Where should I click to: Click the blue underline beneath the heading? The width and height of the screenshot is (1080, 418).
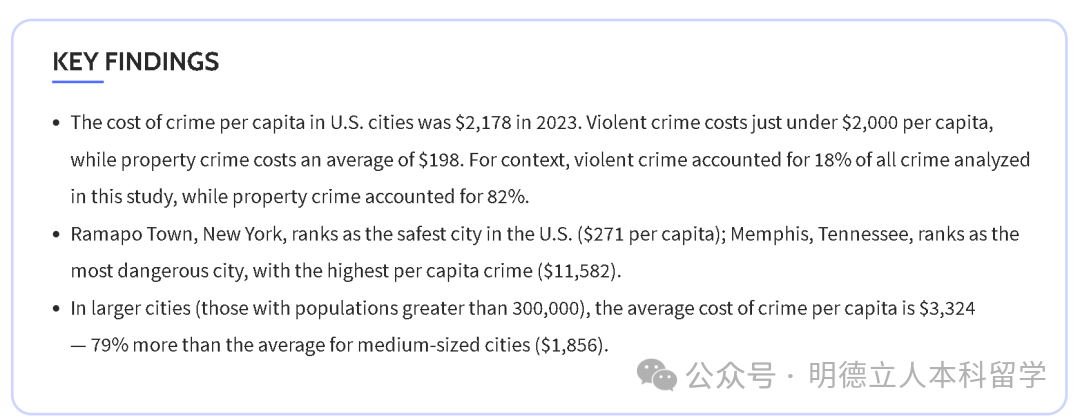pos(78,81)
